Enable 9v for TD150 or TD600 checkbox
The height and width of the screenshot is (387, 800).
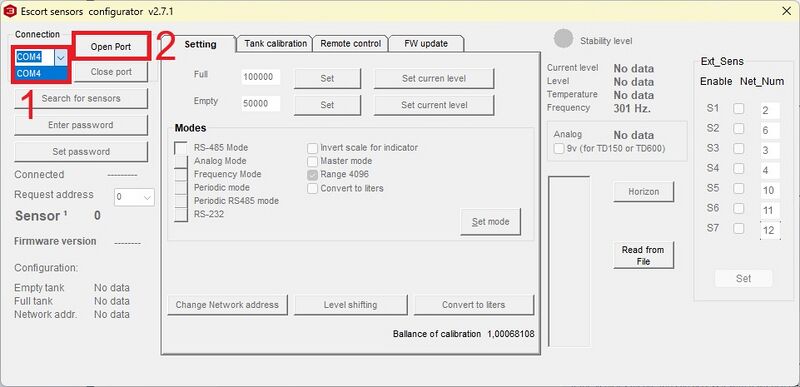[x=559, y=149]
